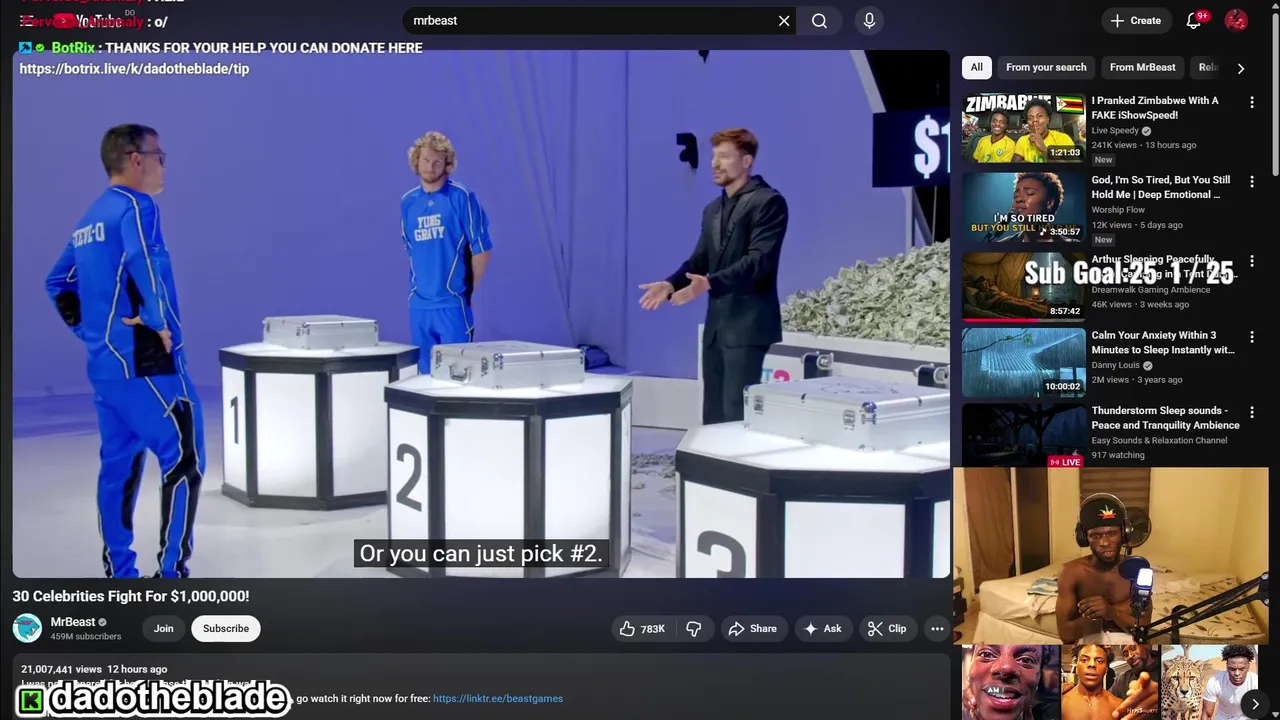Open the MrBeast channel name link
The width and height of the screenshot is (1280, 720).
[x=72, y=622]
